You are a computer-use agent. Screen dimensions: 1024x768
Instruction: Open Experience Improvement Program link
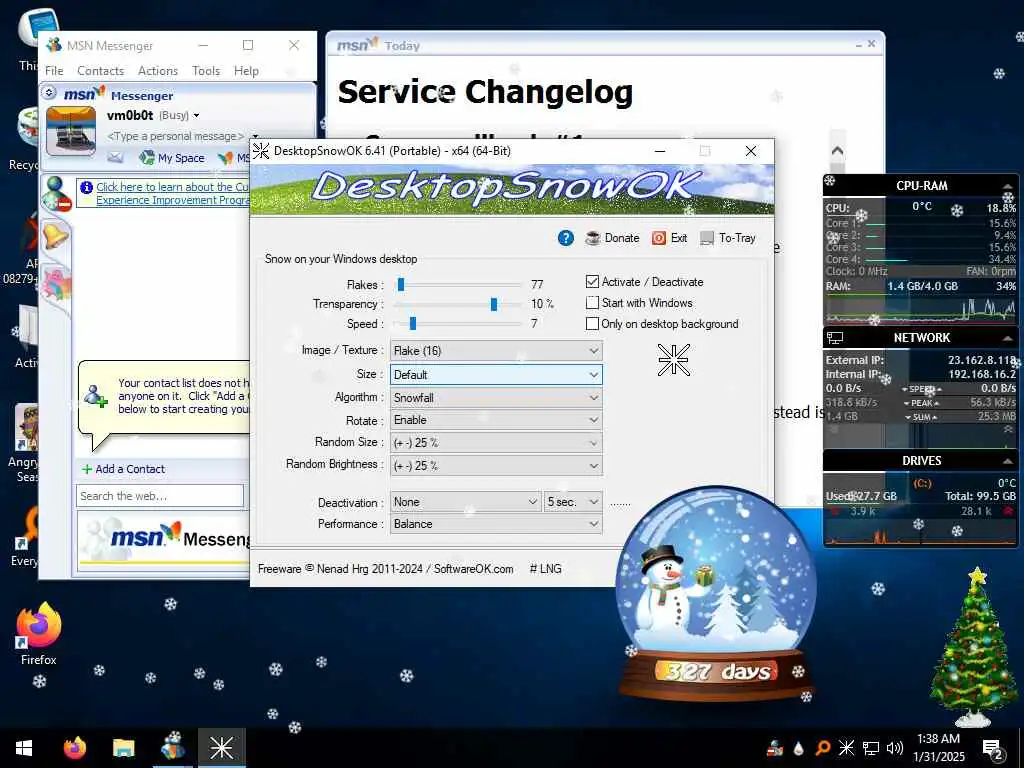click(x=172, y=193)
